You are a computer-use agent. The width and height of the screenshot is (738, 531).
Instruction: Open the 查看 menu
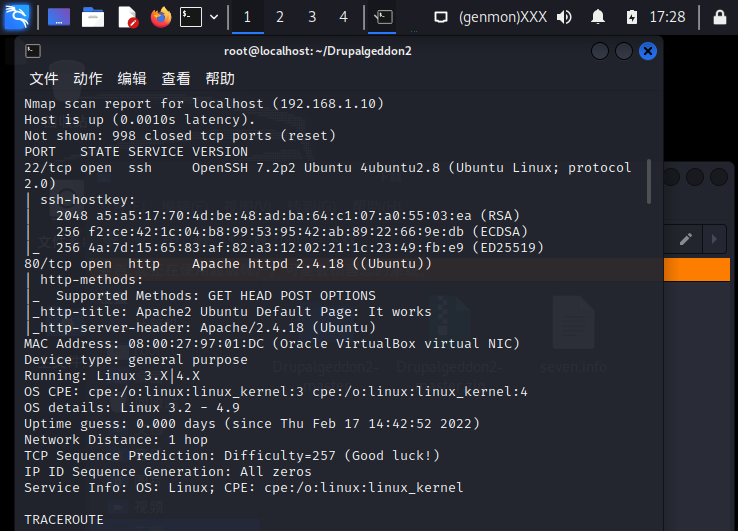click(176, 79)
